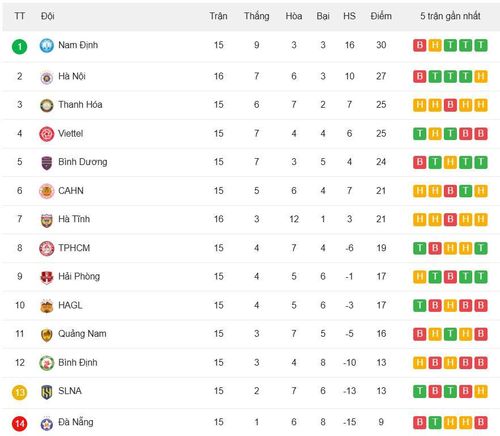Click the Hải Phòng club logo
Viewport: 500px width, 436px height.
[47, 277]
